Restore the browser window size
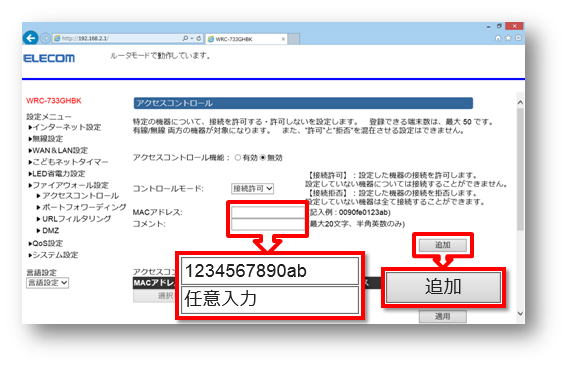This screenshot has height=366, width=567. point(499,26)
